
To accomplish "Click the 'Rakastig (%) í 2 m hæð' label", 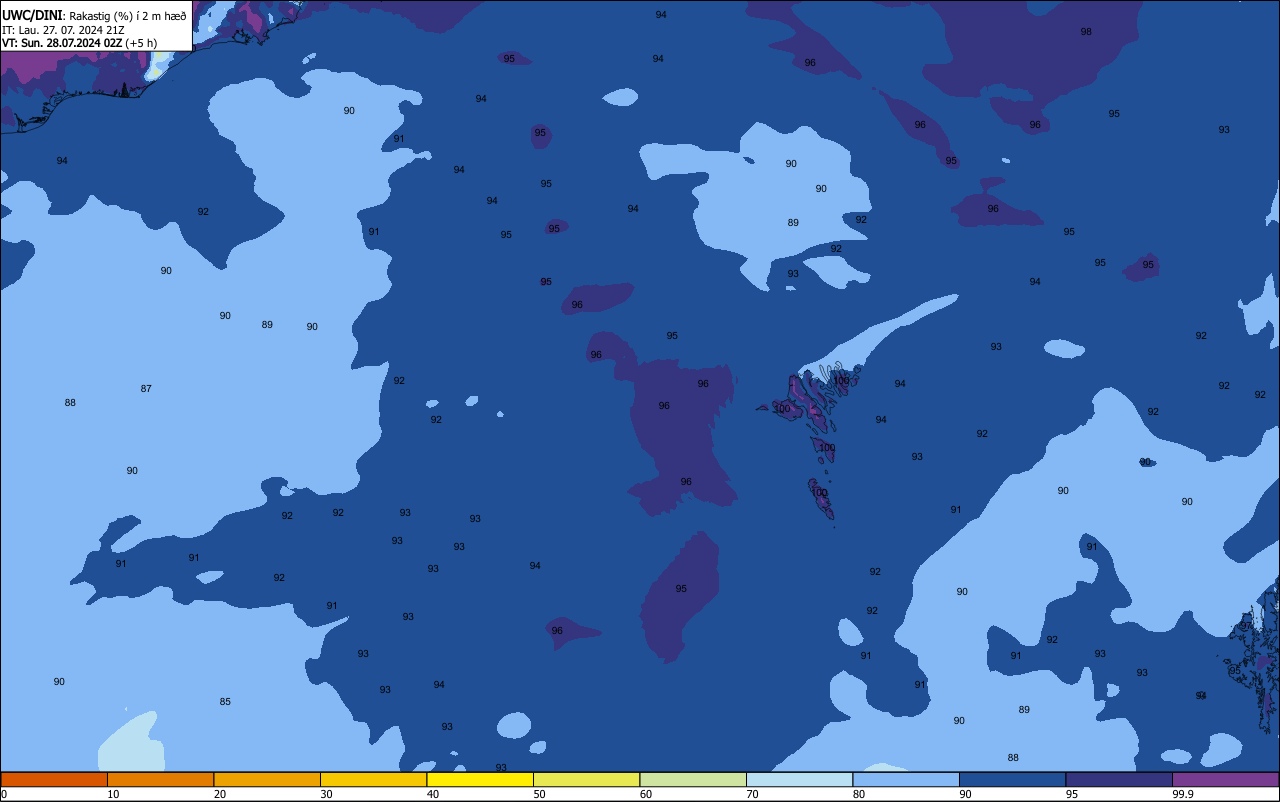I will [128, 16].
